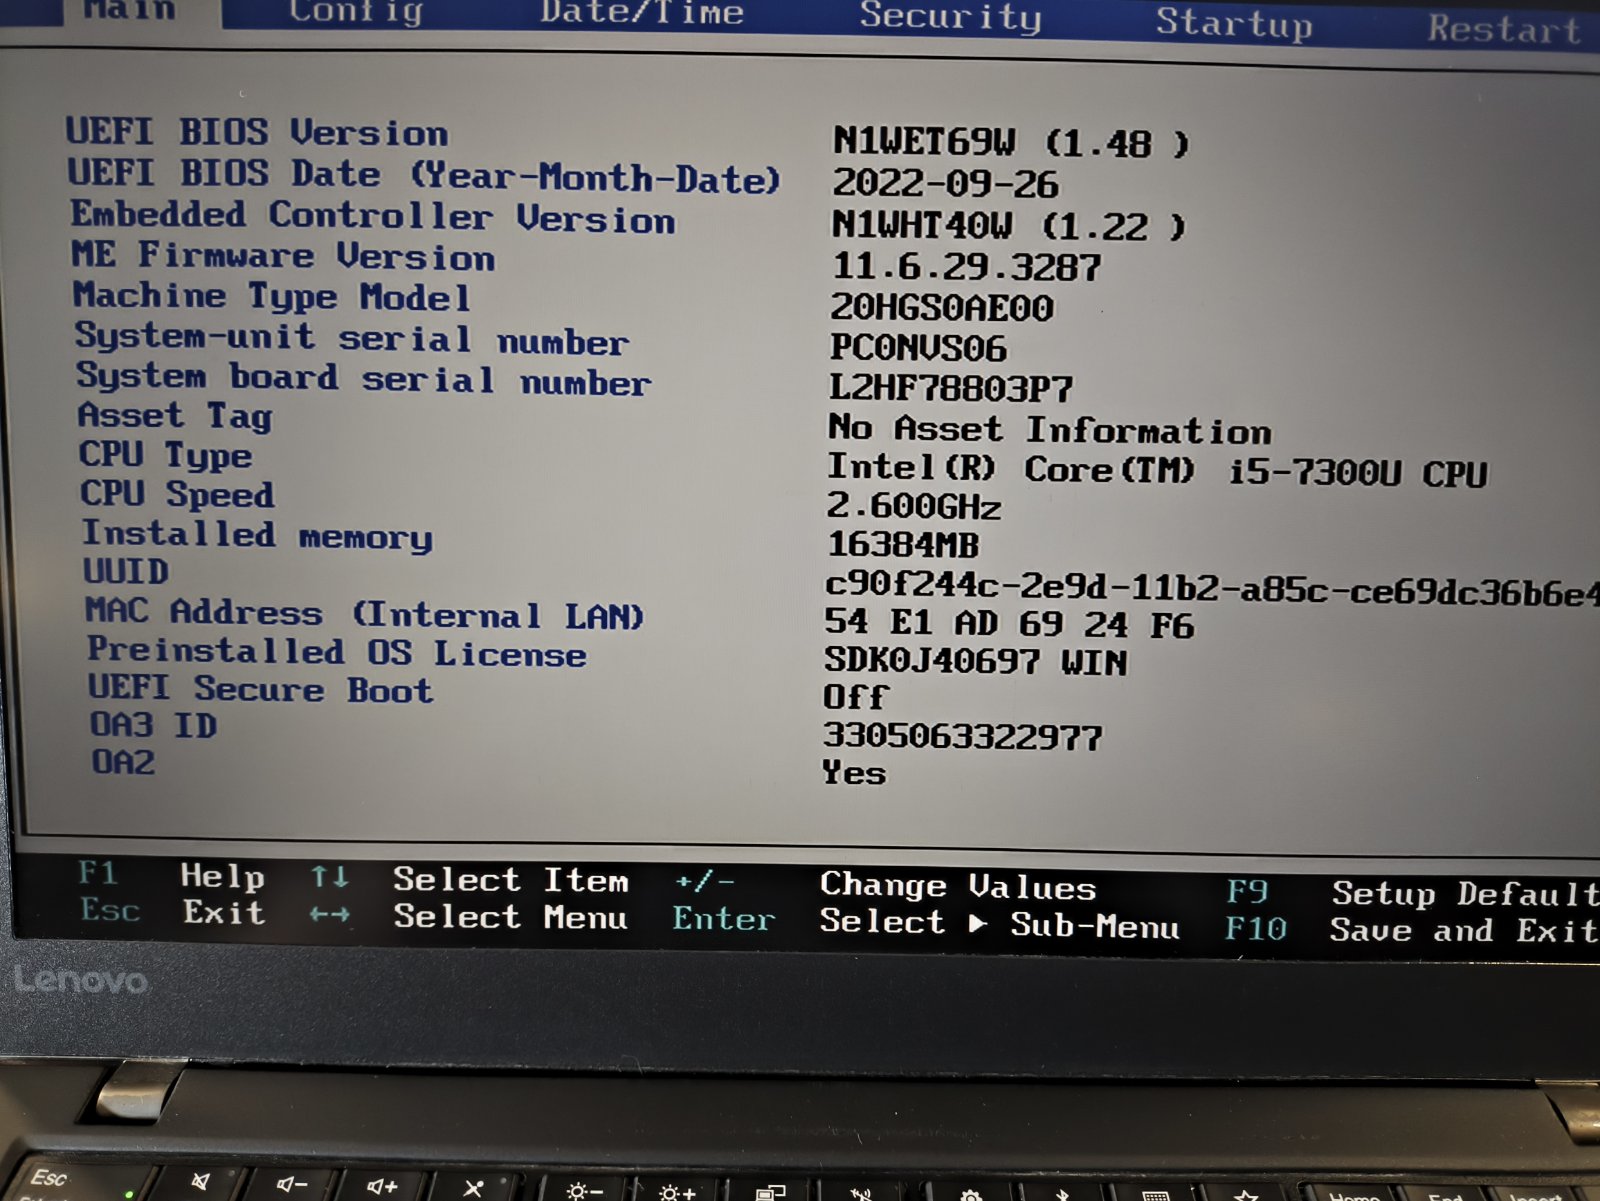1600x1201 pixels.
Task: Click the up/down arrows Select Item hint
Action: tap(470, 879)
